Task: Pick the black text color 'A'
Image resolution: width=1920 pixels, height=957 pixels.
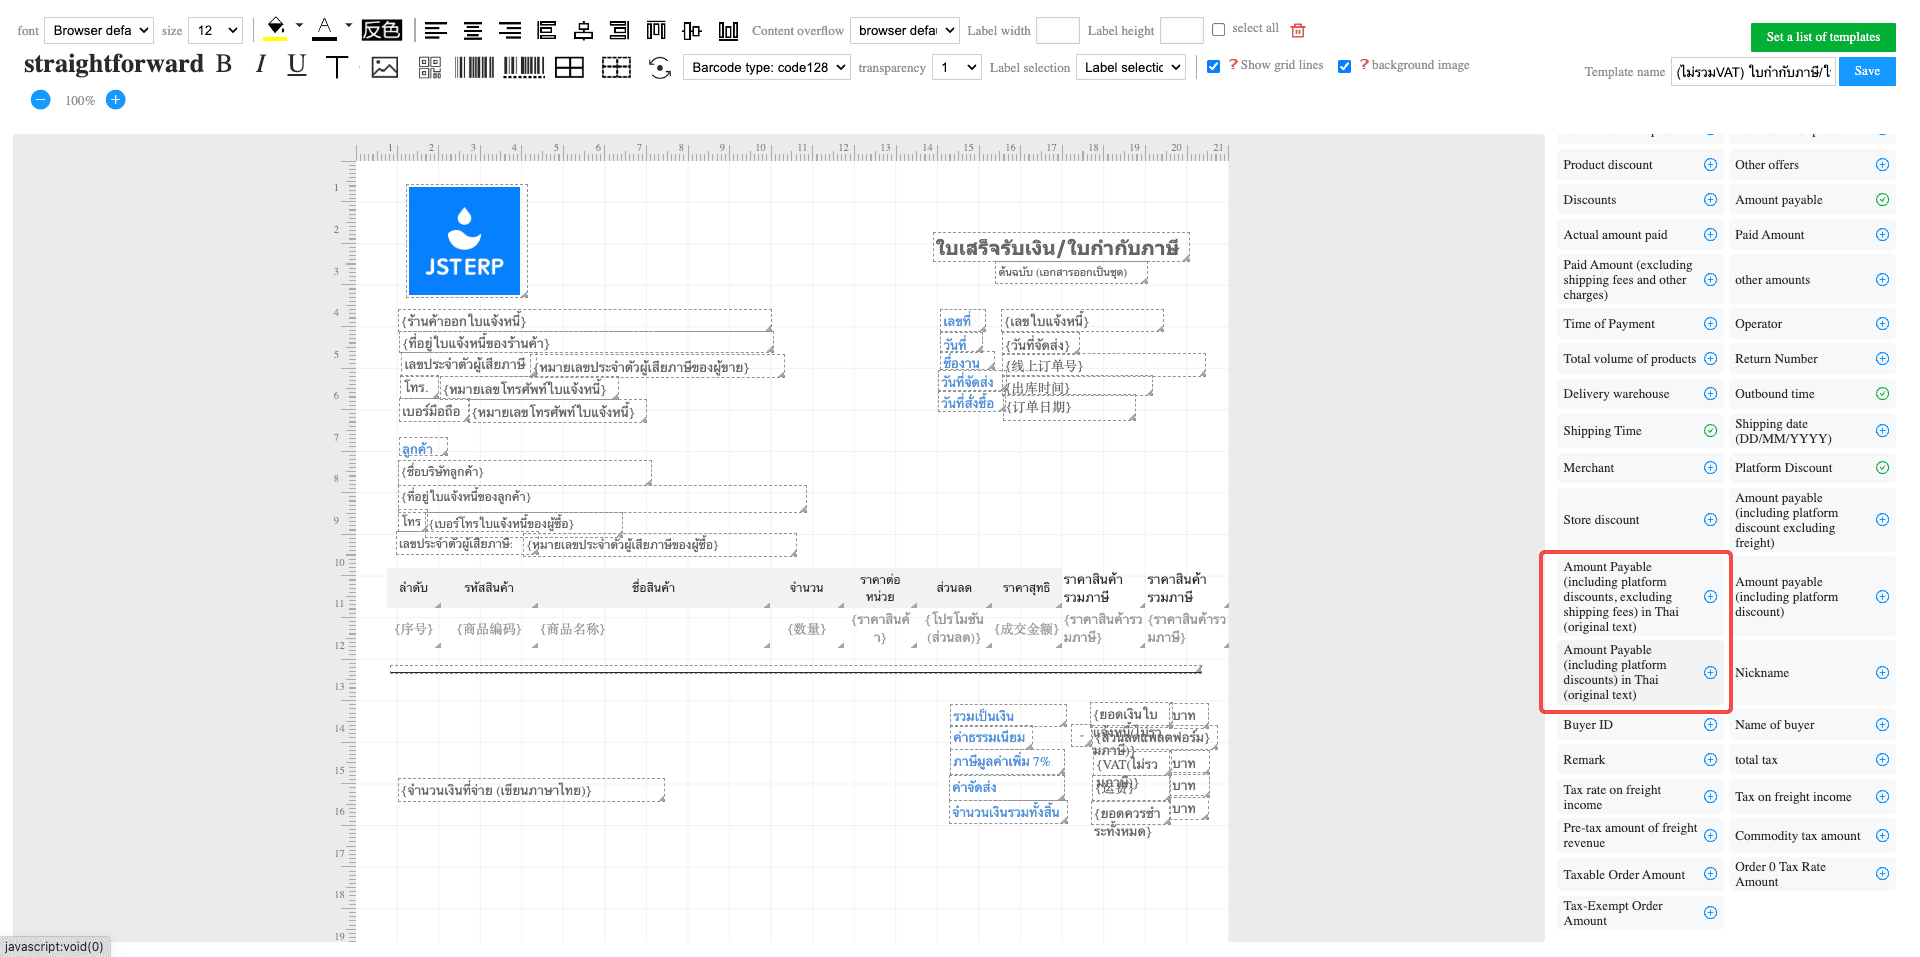Action: (x=324, y=29)
